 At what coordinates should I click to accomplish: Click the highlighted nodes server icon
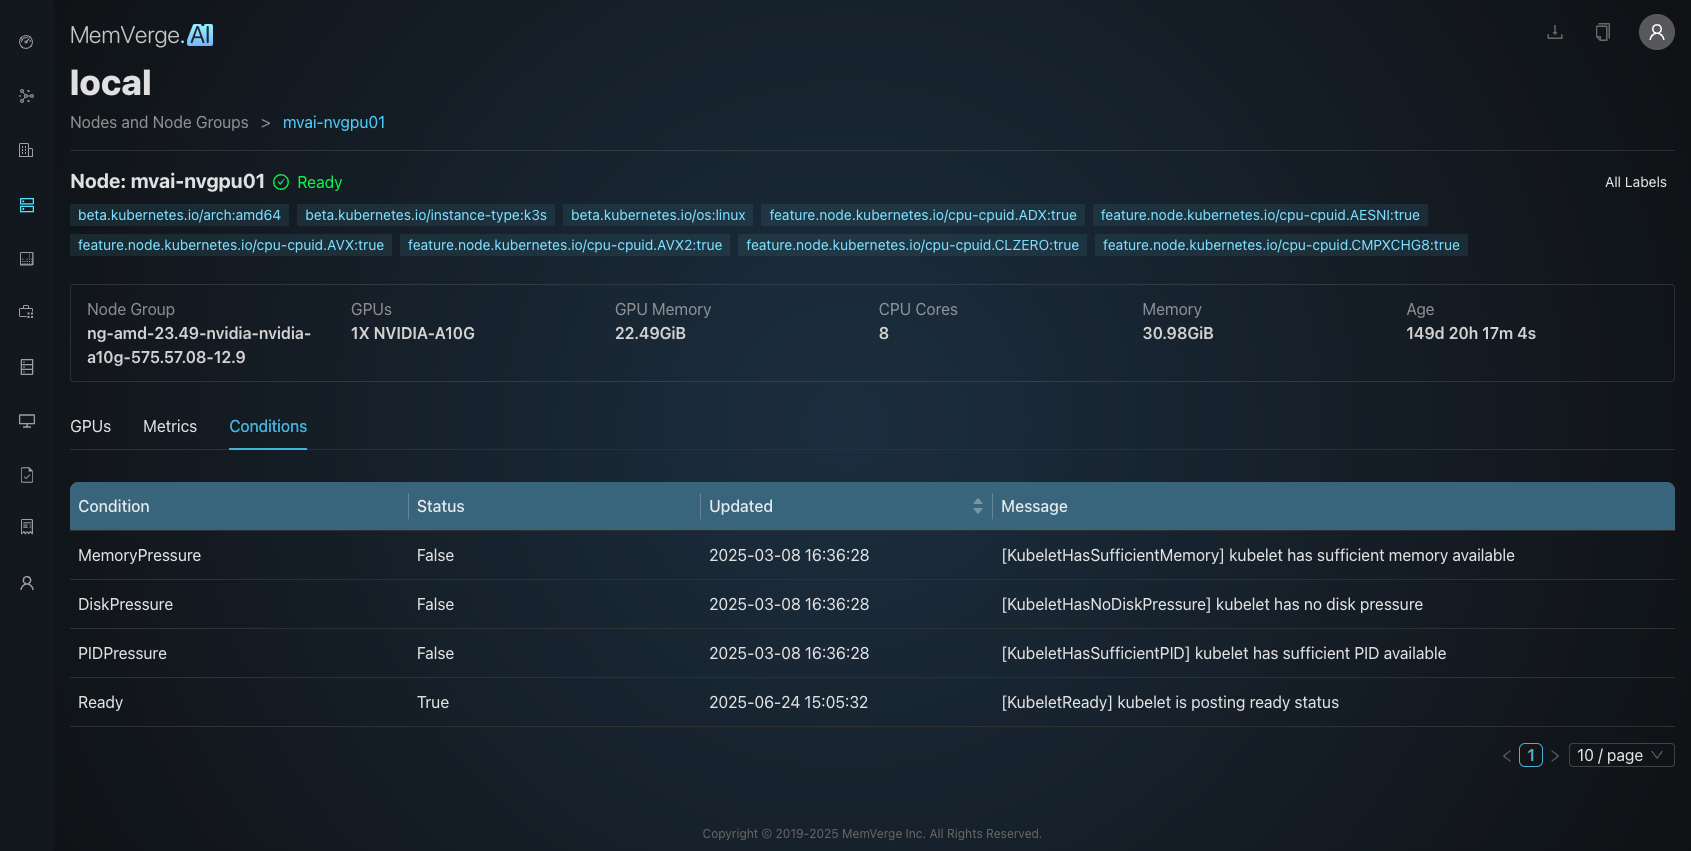[x=27, y=205]
